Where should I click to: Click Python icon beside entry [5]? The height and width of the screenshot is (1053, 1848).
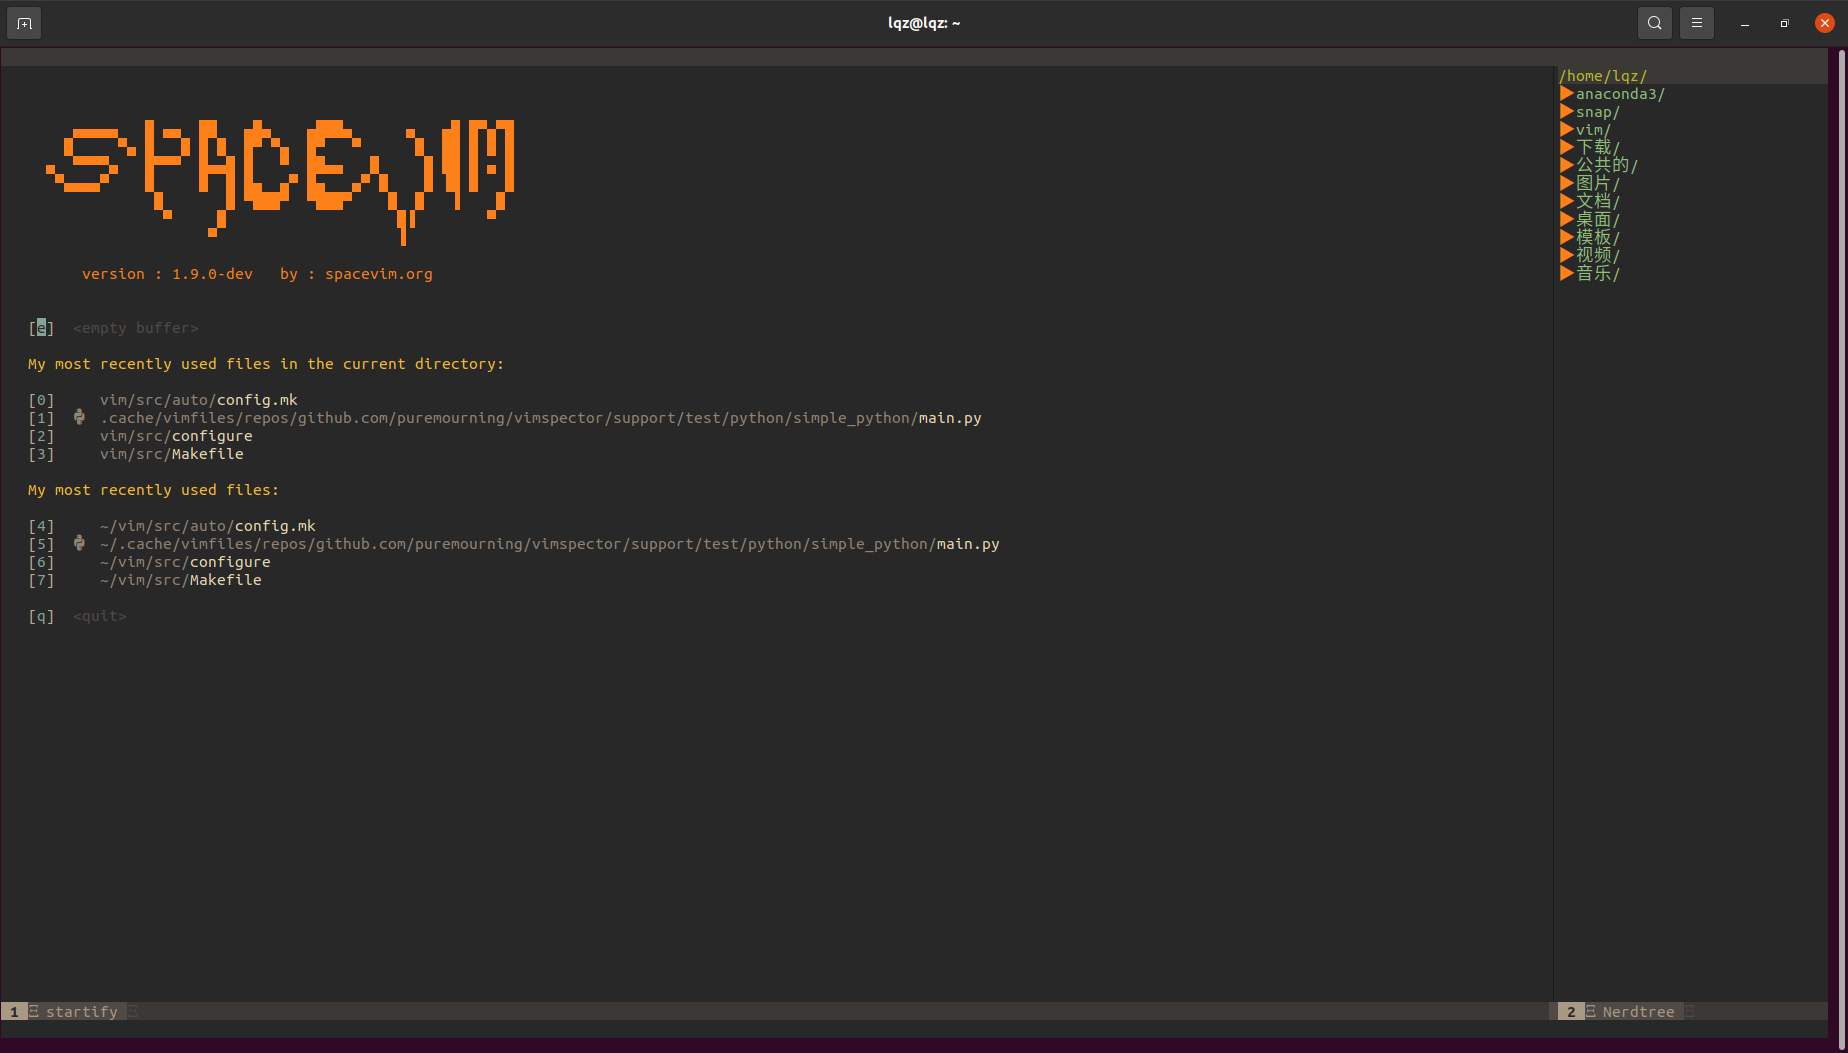79,543
